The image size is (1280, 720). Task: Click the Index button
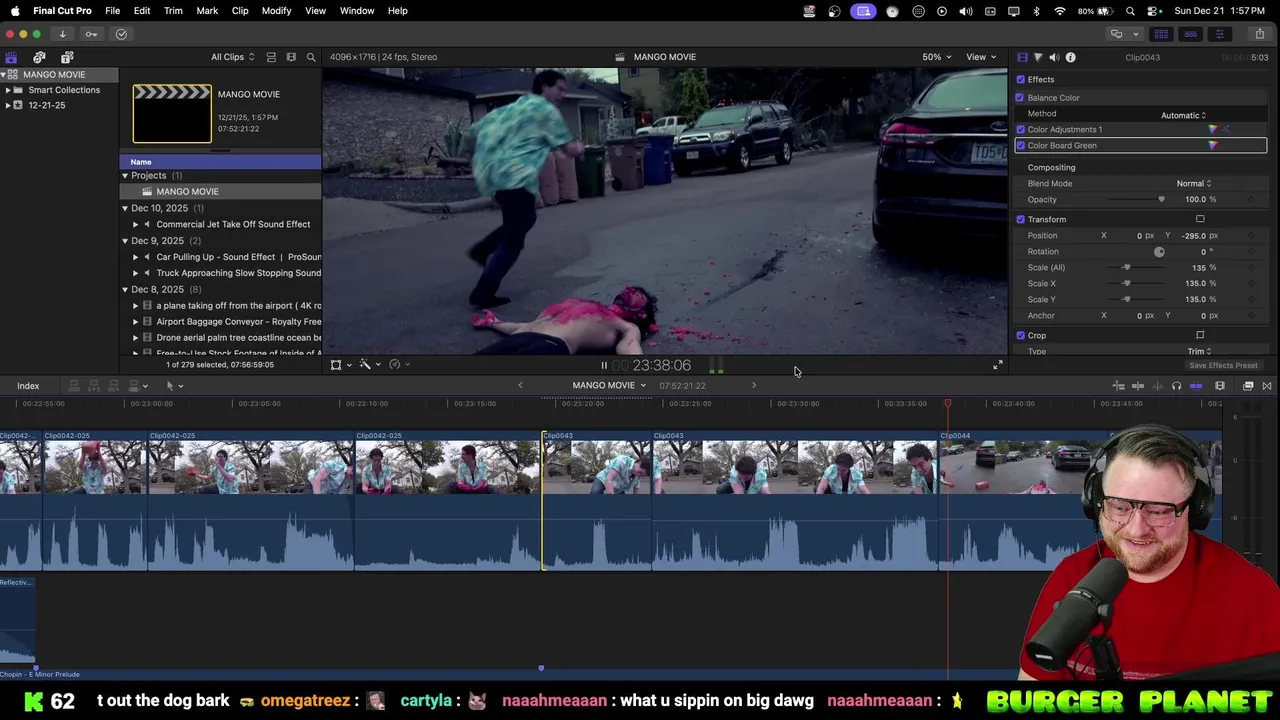[28, 386]
